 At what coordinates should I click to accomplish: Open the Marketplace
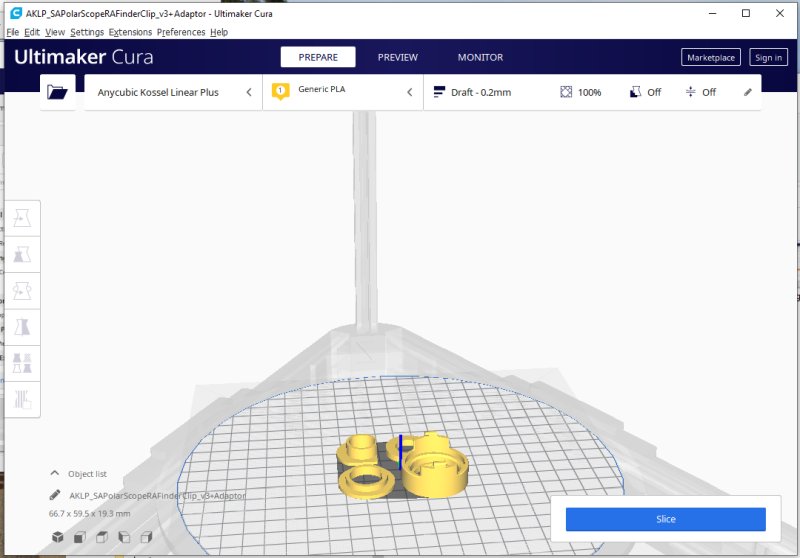pos(711,58)
